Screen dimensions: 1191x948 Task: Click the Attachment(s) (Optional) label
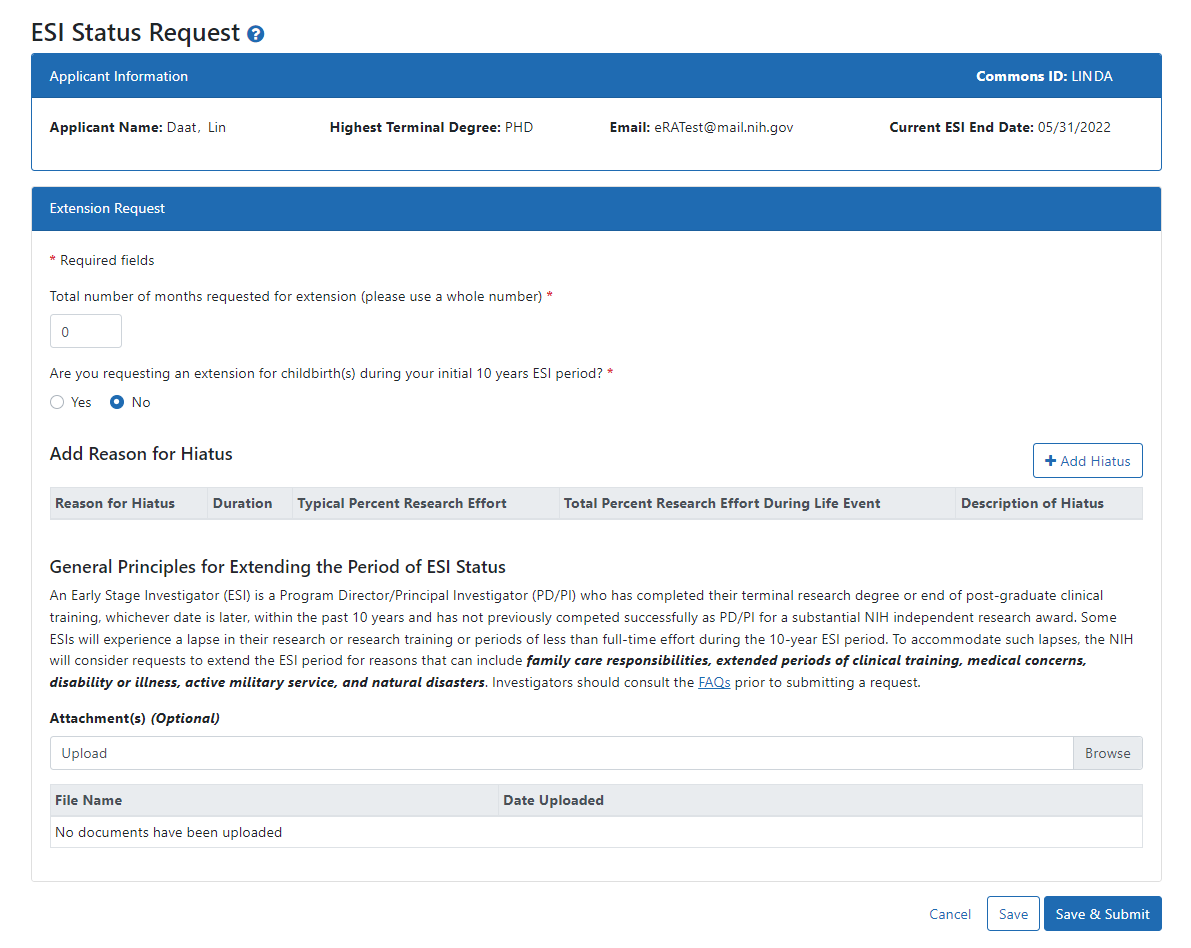pyautogui.click(x=134, y=719)
